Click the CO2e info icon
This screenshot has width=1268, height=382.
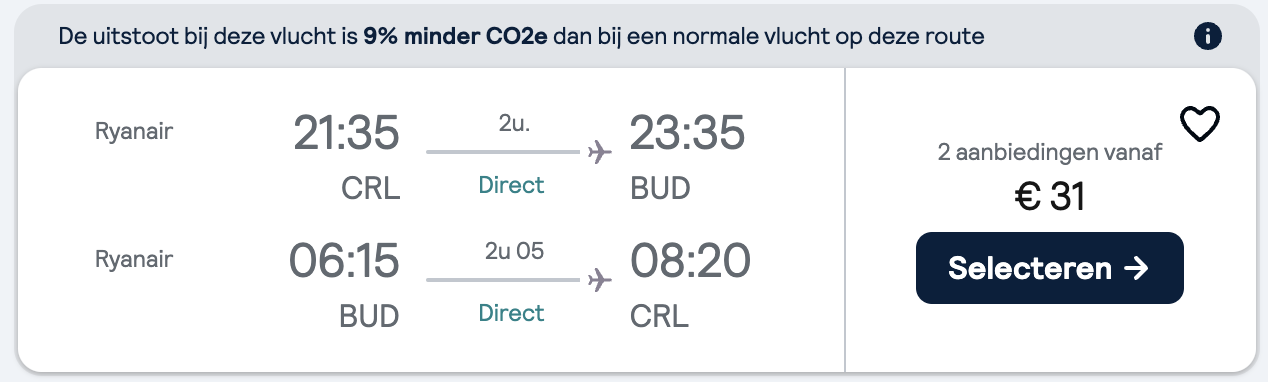tap(1209, 37)
